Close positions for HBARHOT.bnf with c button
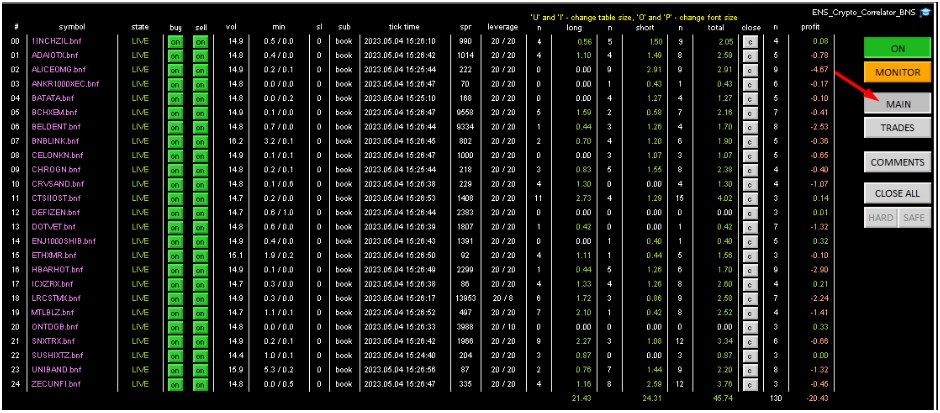940x413 pixels. (x=751, y=270)
